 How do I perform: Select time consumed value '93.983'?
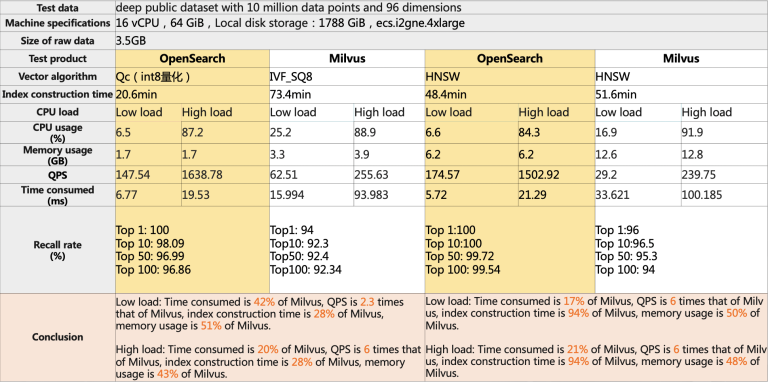tap(371, 195)
